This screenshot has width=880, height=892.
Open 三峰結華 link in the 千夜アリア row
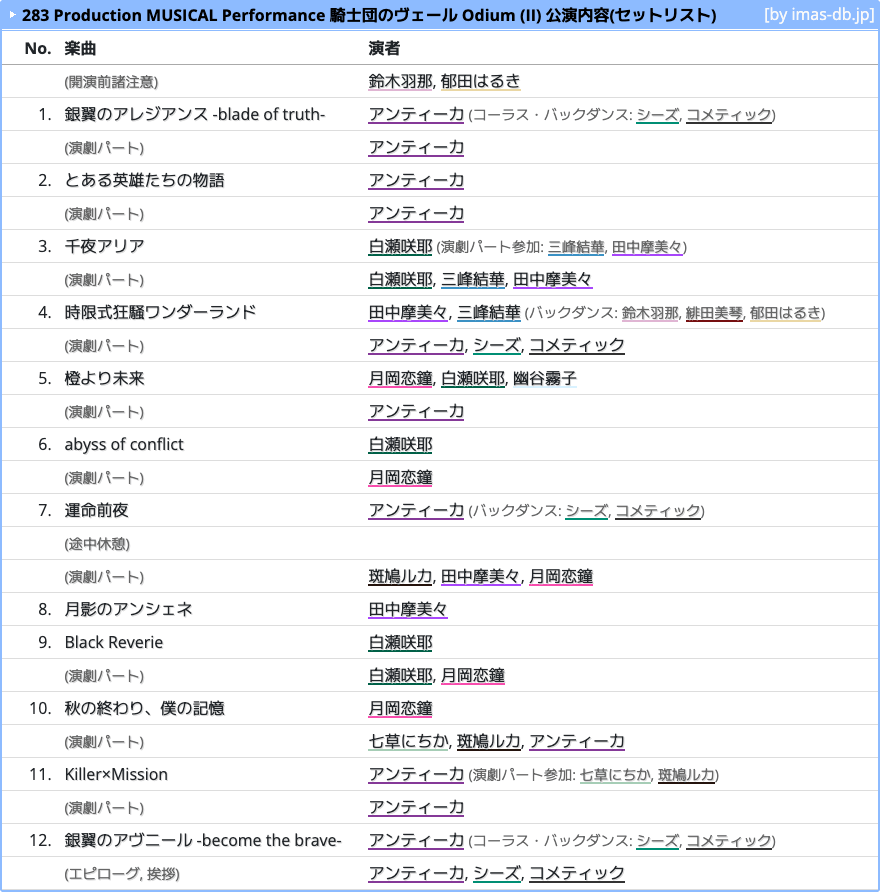[576, 247]
